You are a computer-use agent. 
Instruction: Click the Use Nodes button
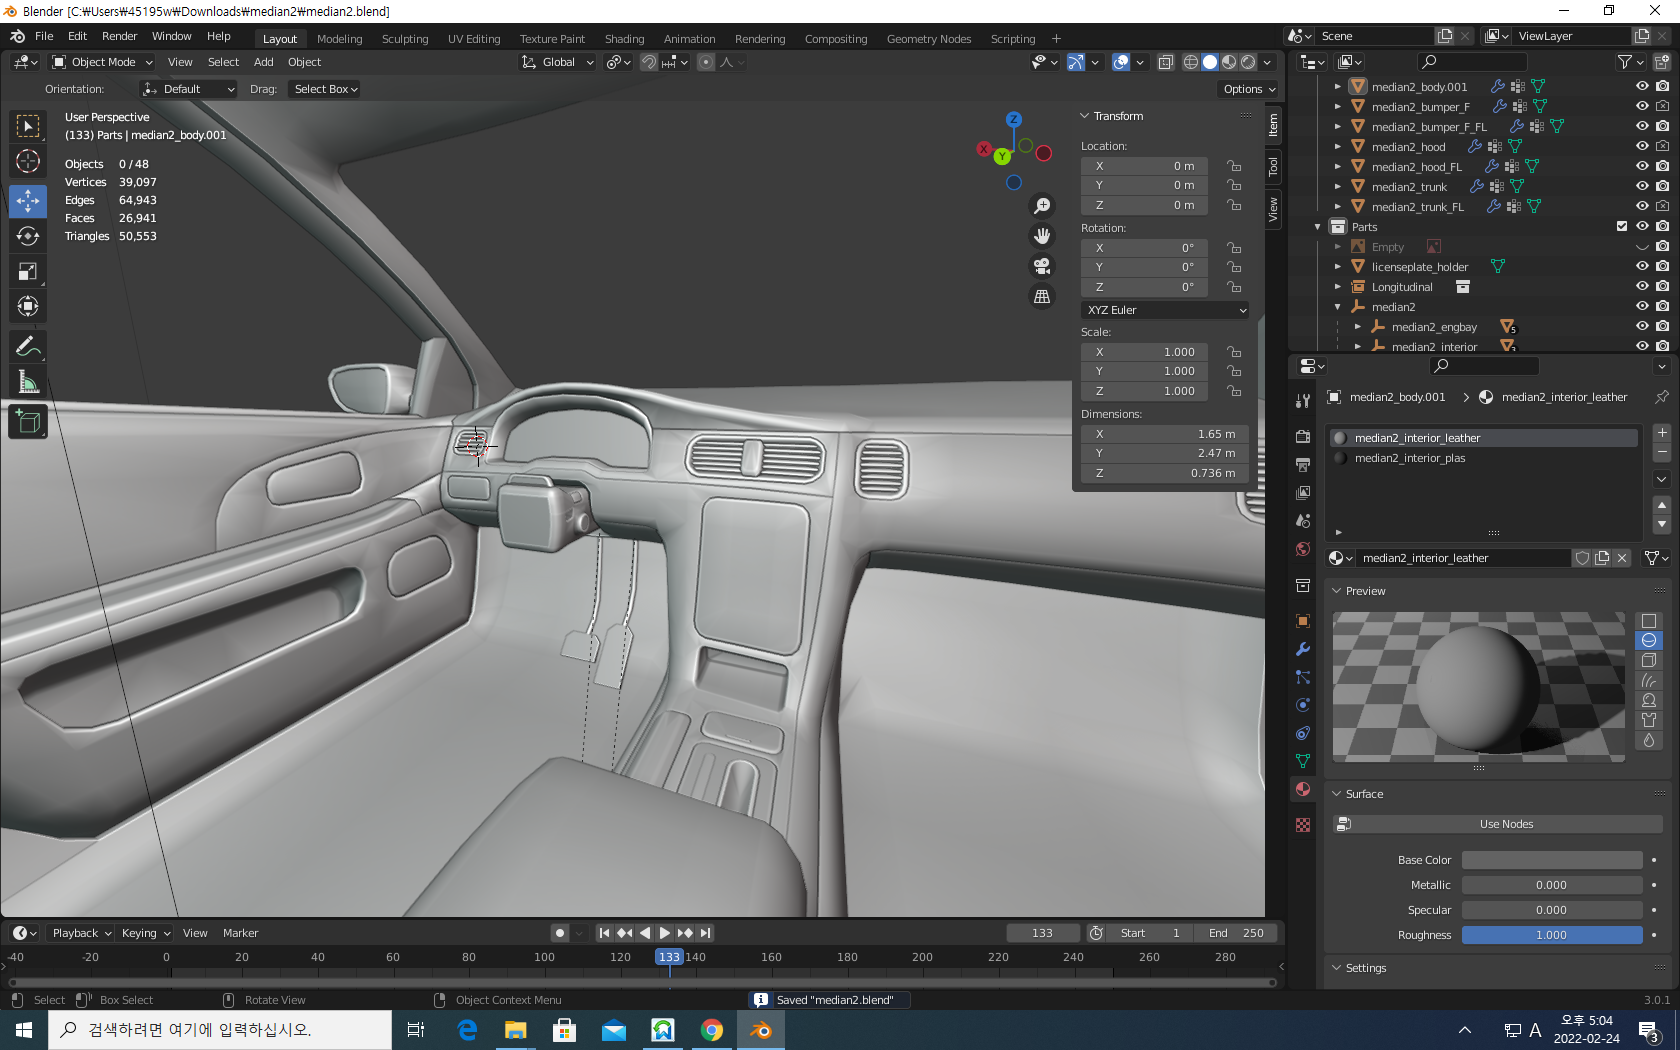click(x=1505, y=824)
